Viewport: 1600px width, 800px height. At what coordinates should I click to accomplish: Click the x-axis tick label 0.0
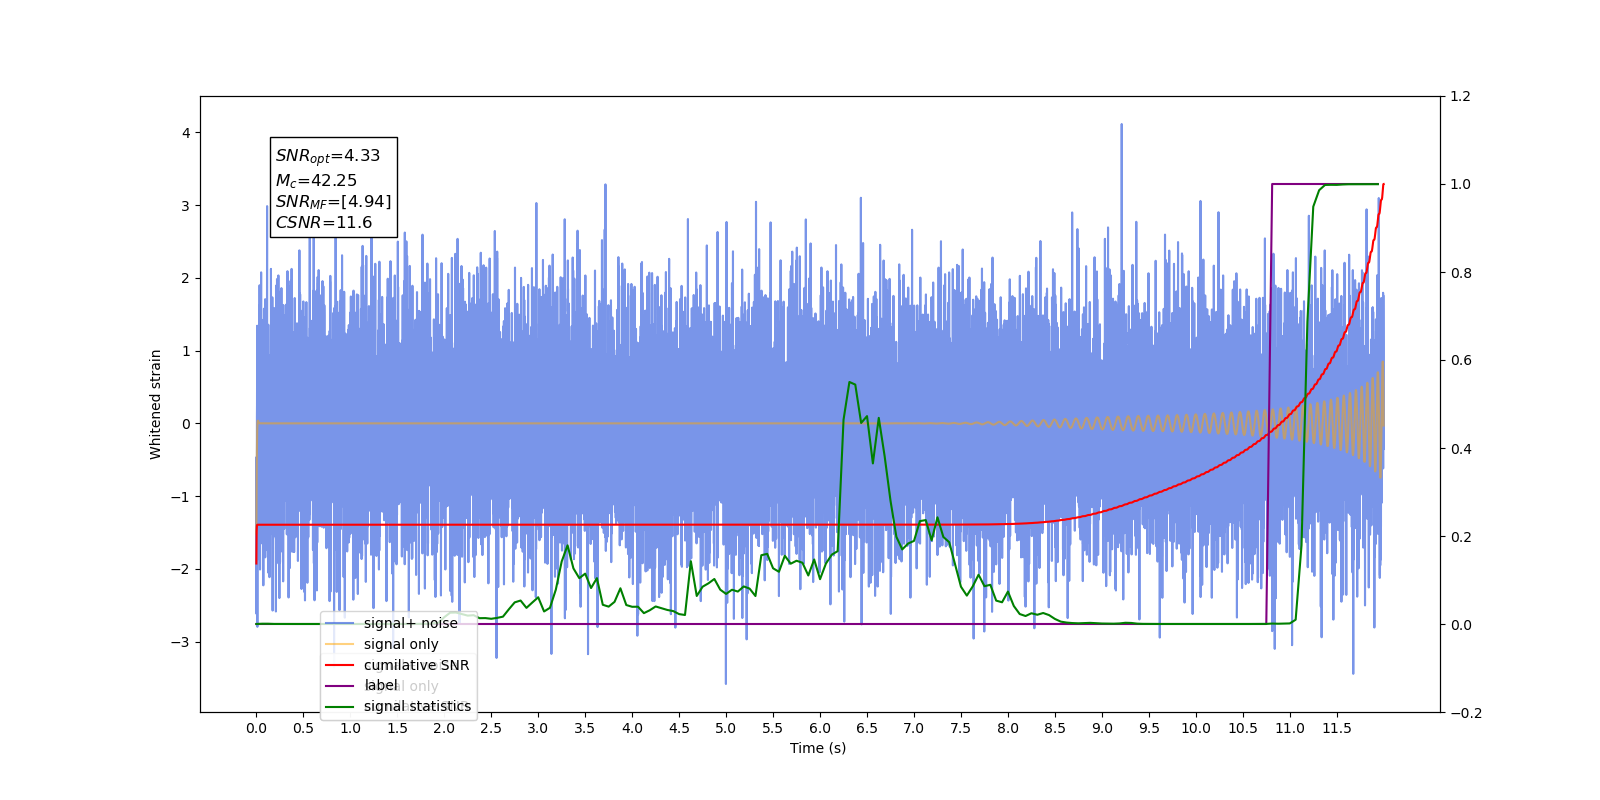256,728
